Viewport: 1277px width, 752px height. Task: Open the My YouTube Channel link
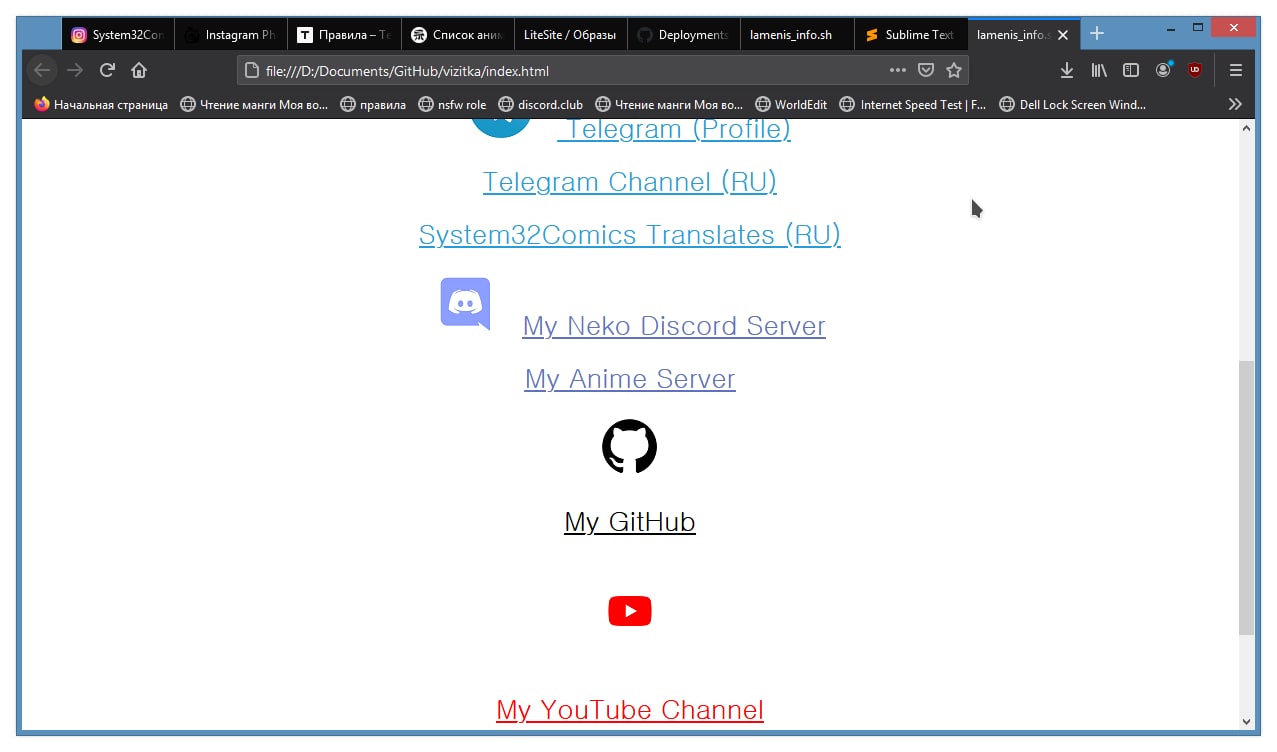tap(630, 710)
